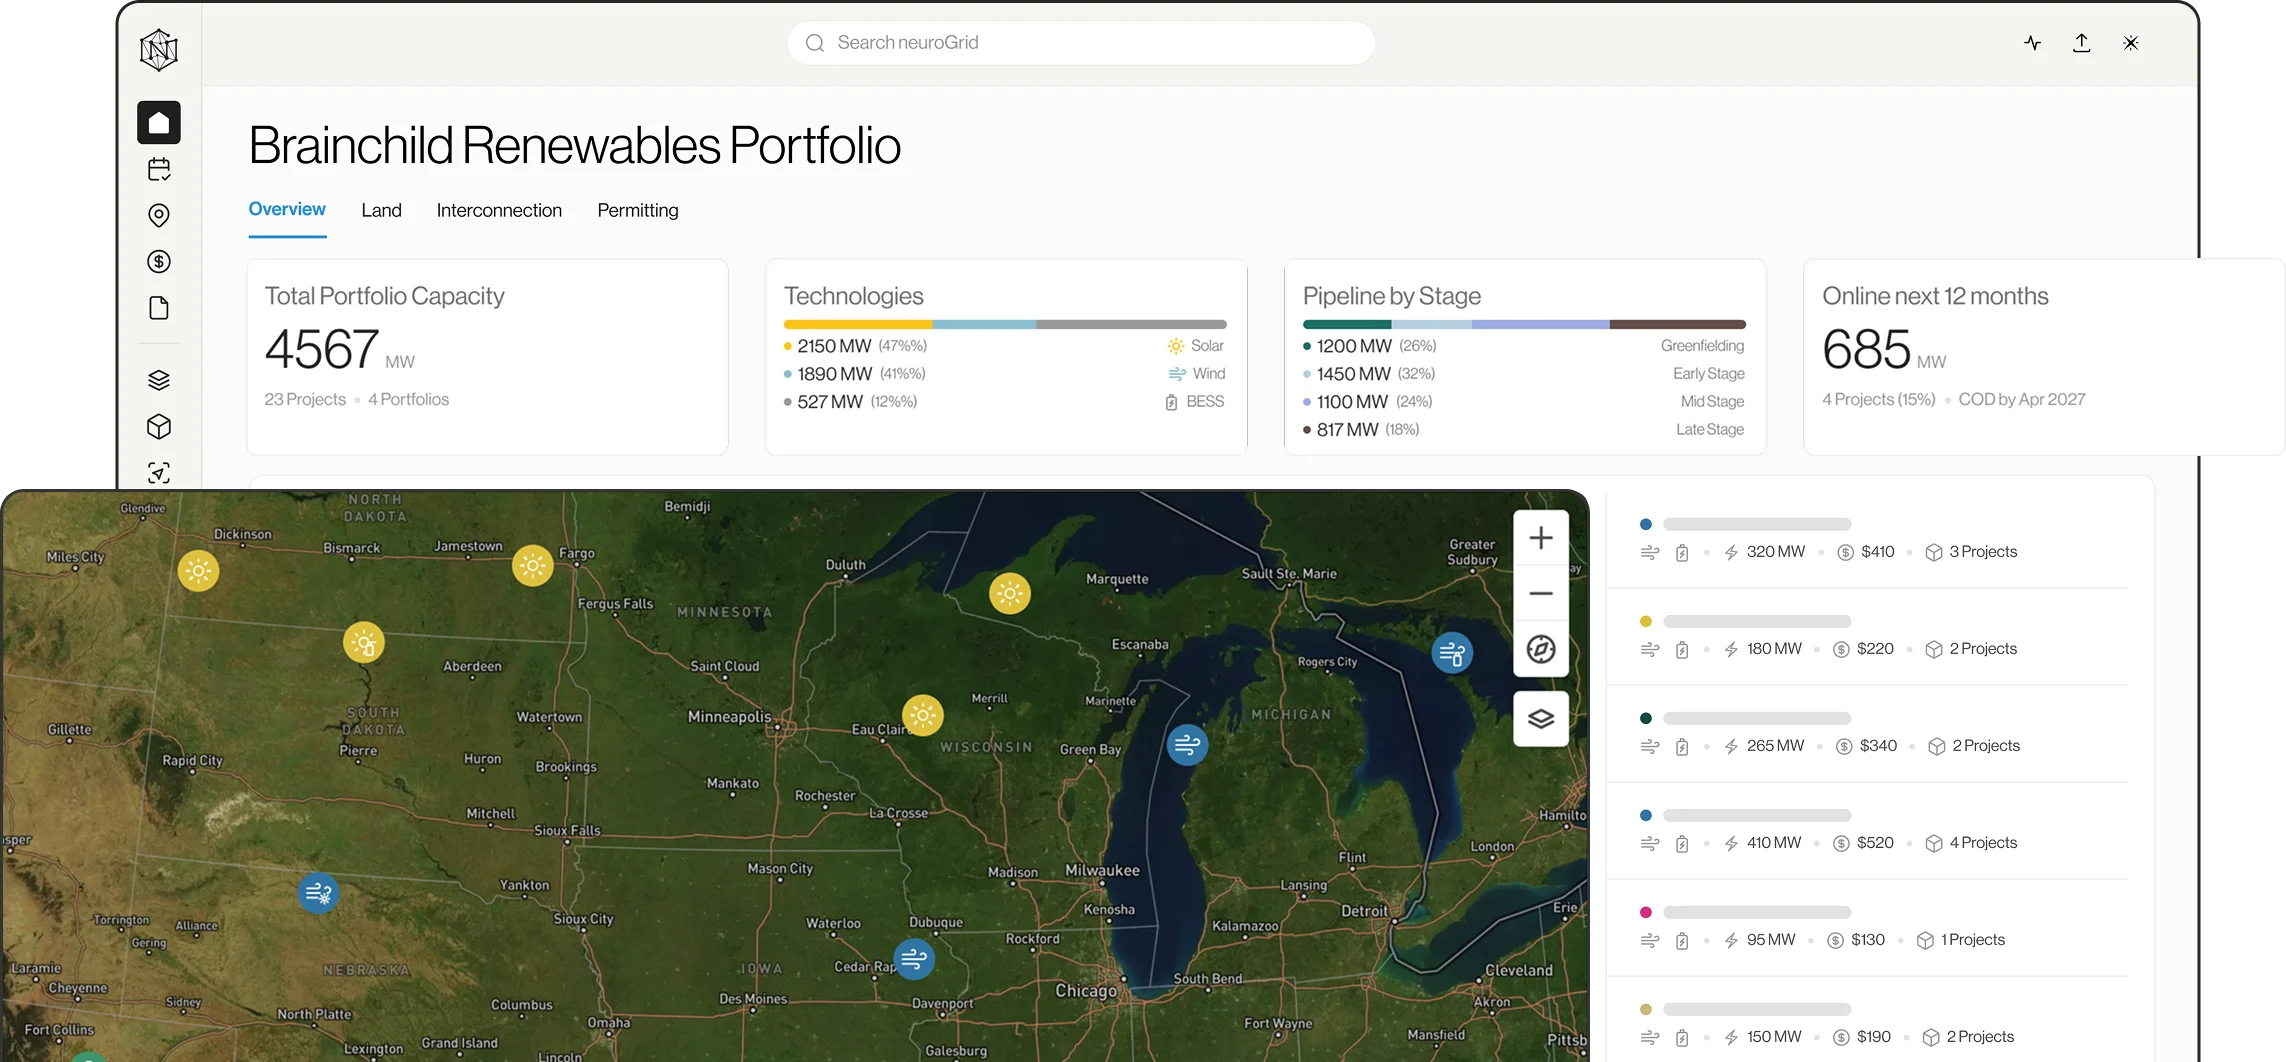Click the yellow Solar segment of Technologies bar
Viewport: 2286px width, 1062px height.
(858, 324)
